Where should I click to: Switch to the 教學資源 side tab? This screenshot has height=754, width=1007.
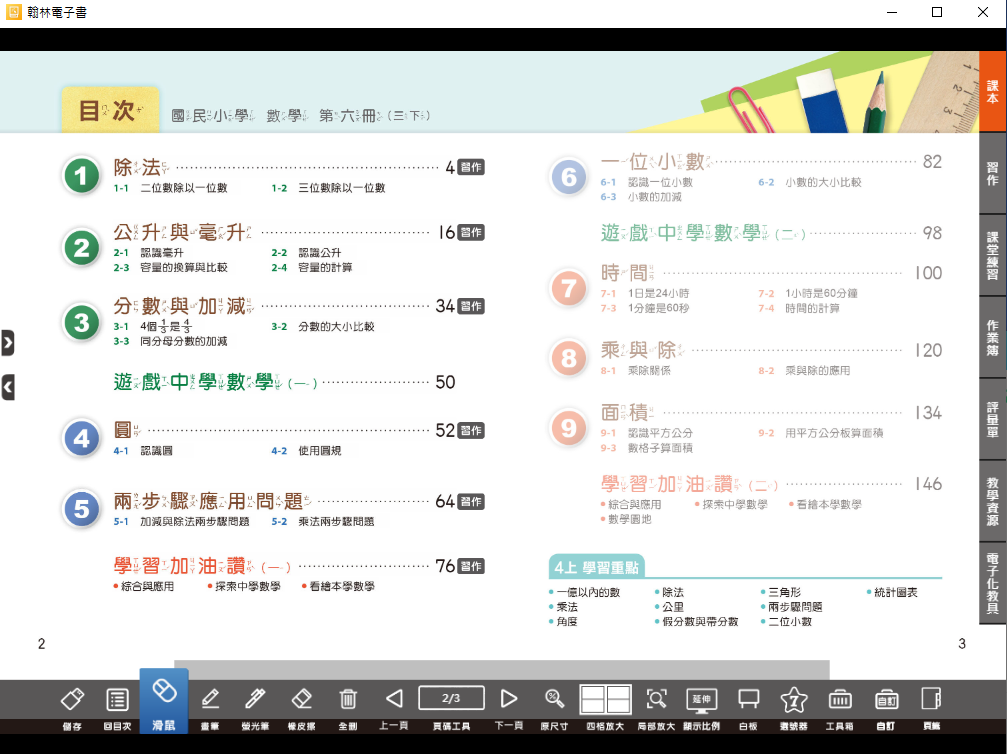pyautogui.click(x=992, y=502)
